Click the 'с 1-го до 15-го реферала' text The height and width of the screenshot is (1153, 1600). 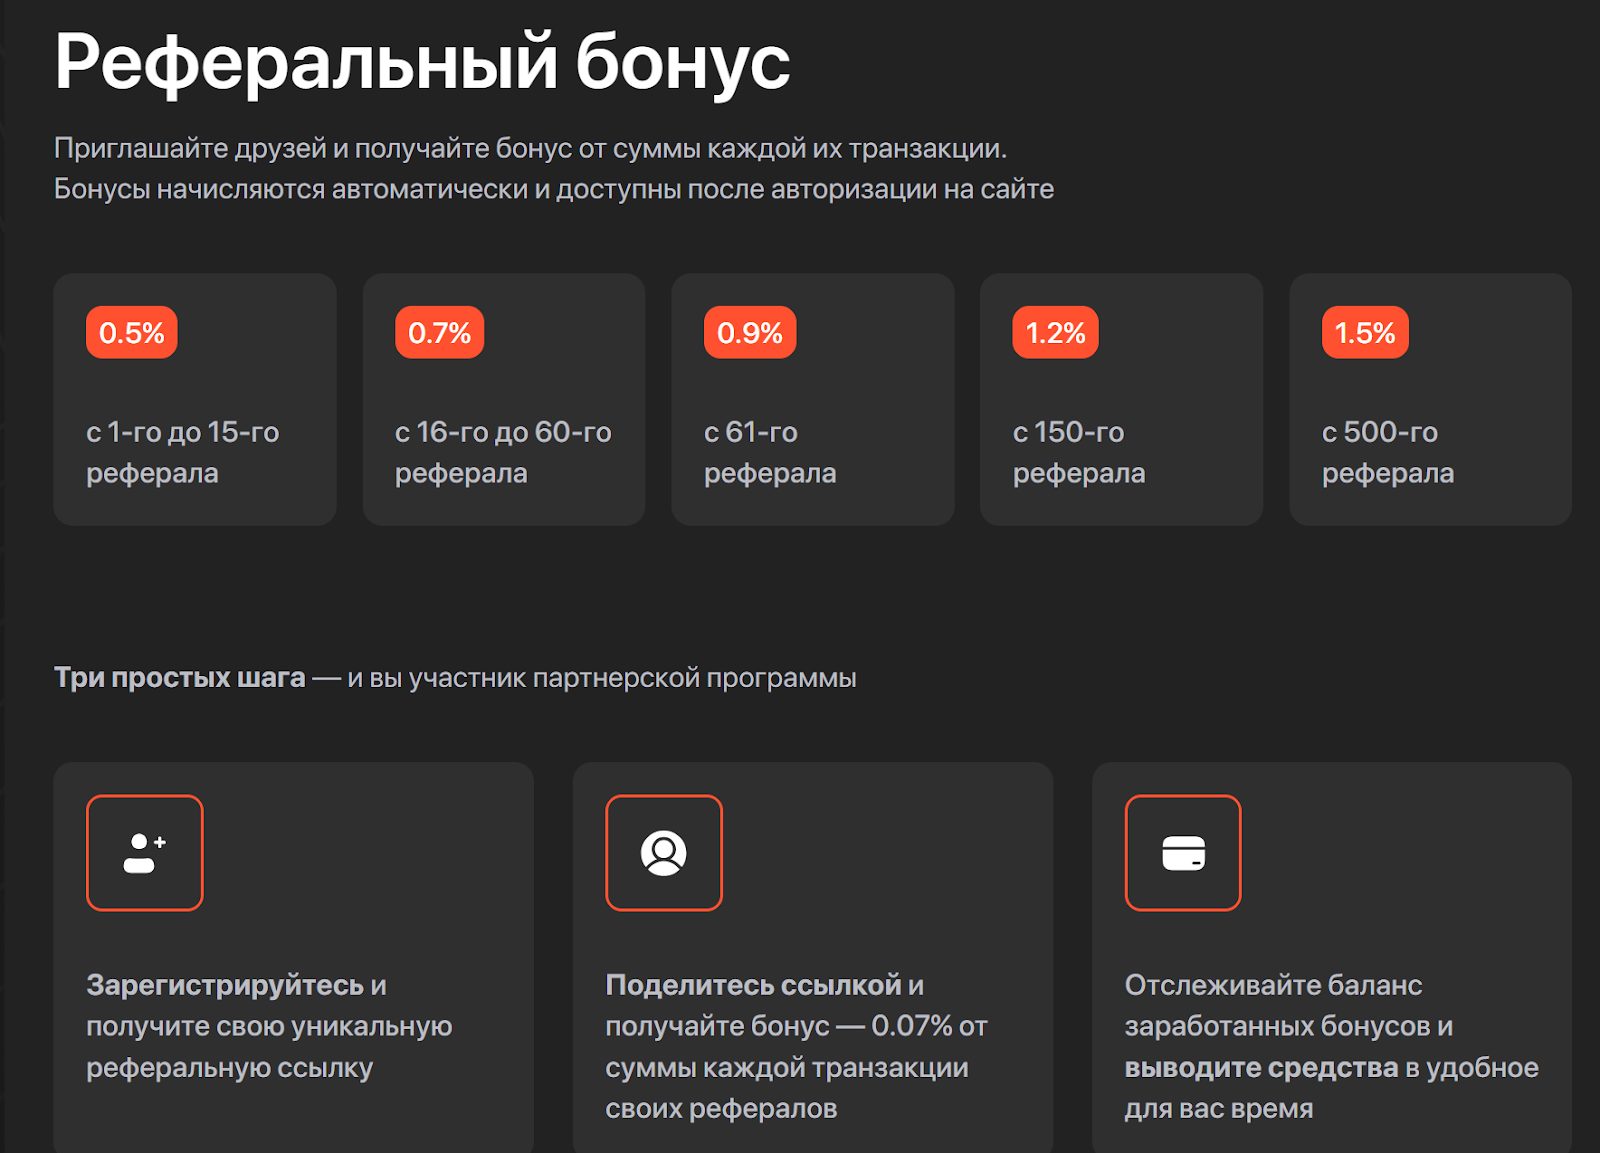[x=182, y=452]
